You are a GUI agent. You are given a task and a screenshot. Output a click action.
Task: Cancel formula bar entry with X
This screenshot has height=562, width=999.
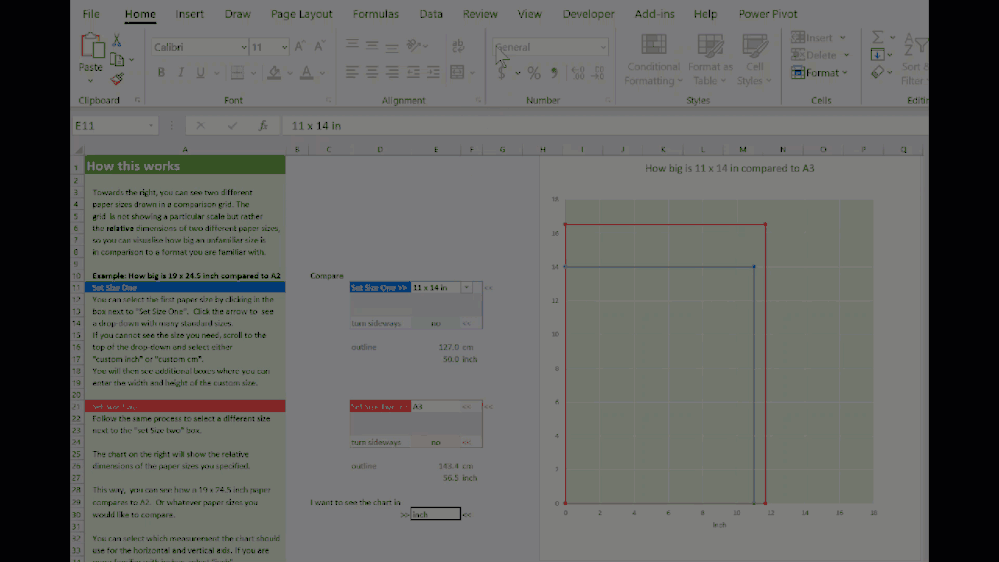coord(201,126)
